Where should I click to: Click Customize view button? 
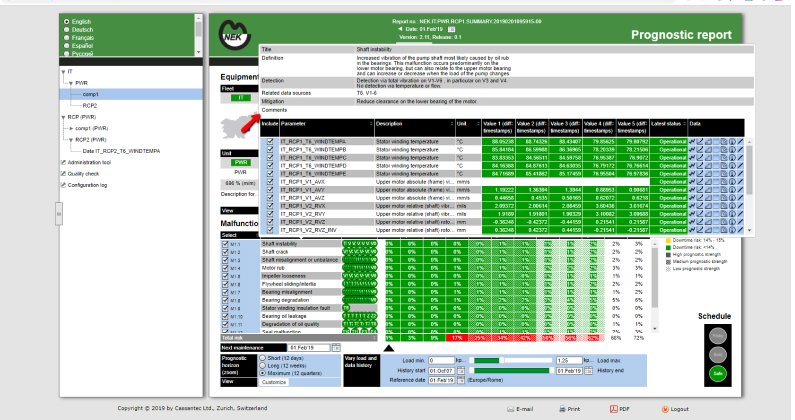click(274, 382)
